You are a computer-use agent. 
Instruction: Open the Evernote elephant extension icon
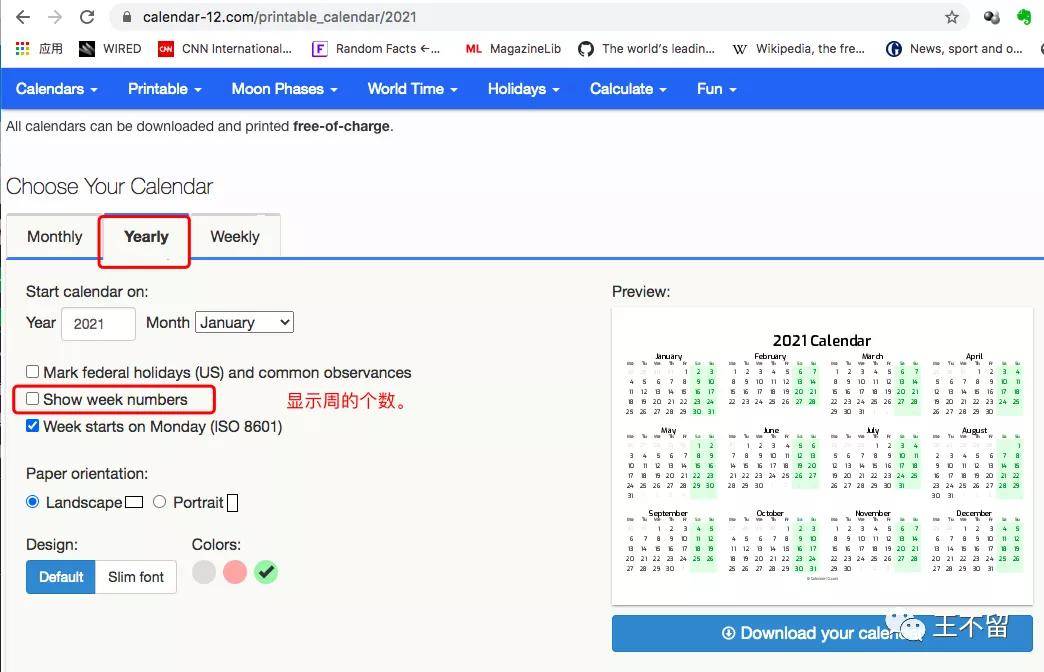coord(1024,17)
